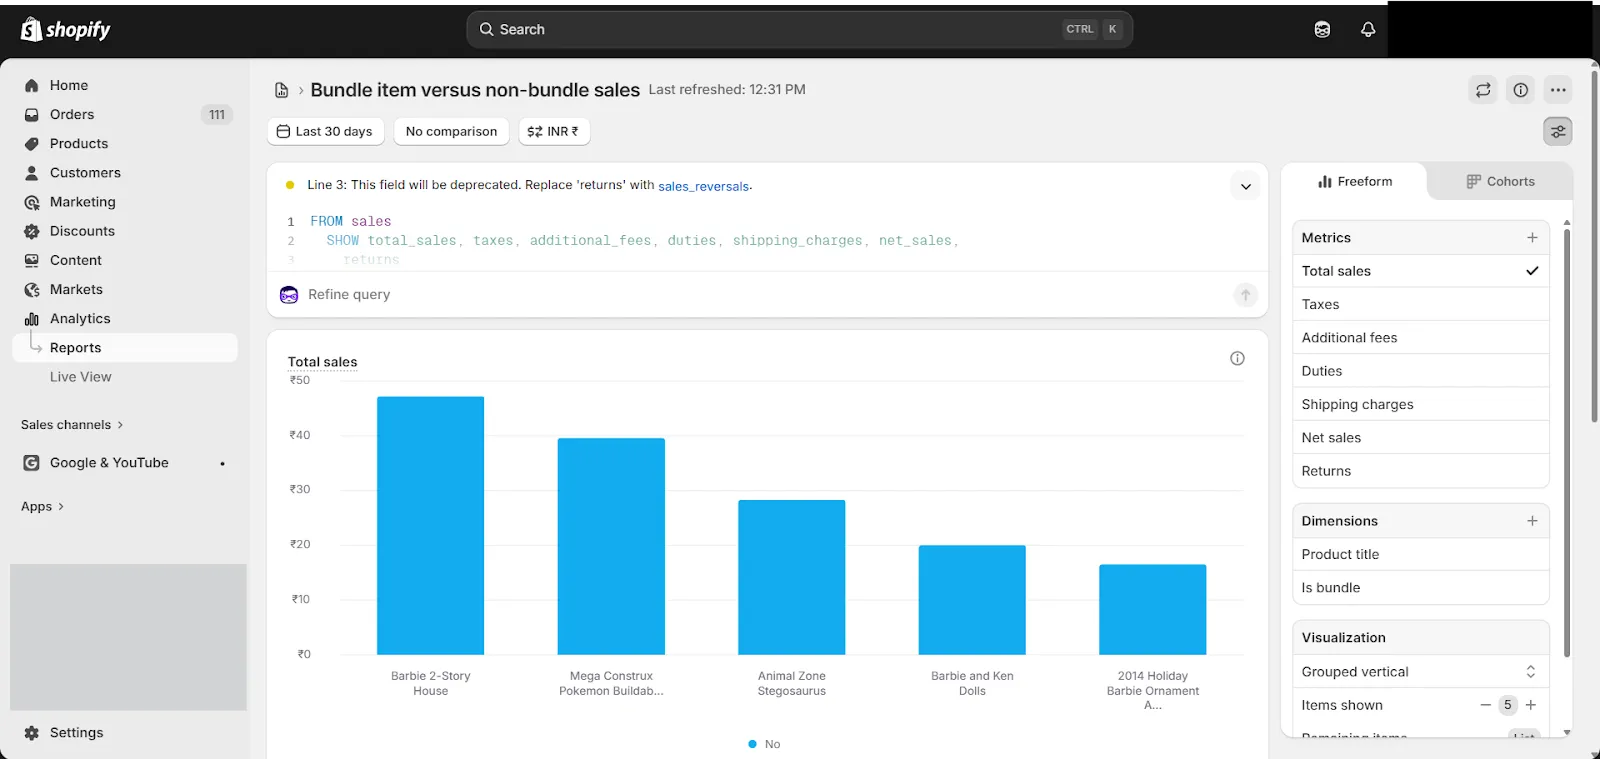Click the plus icon to add a metric
This screenshot has width=1600, height=759.
pos(1532,237)
